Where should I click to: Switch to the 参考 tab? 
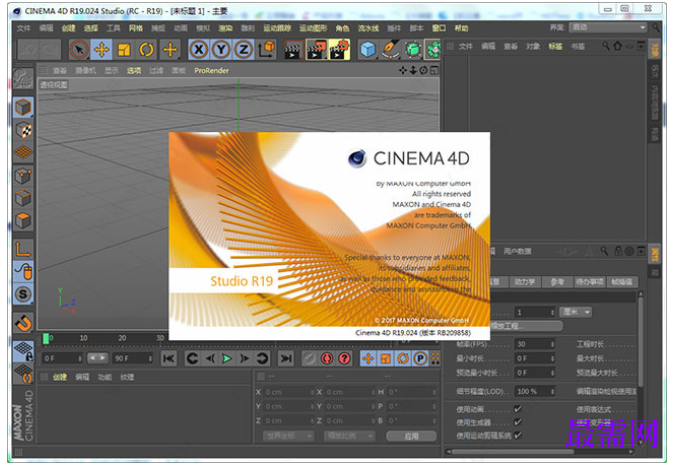pos(557,282)
